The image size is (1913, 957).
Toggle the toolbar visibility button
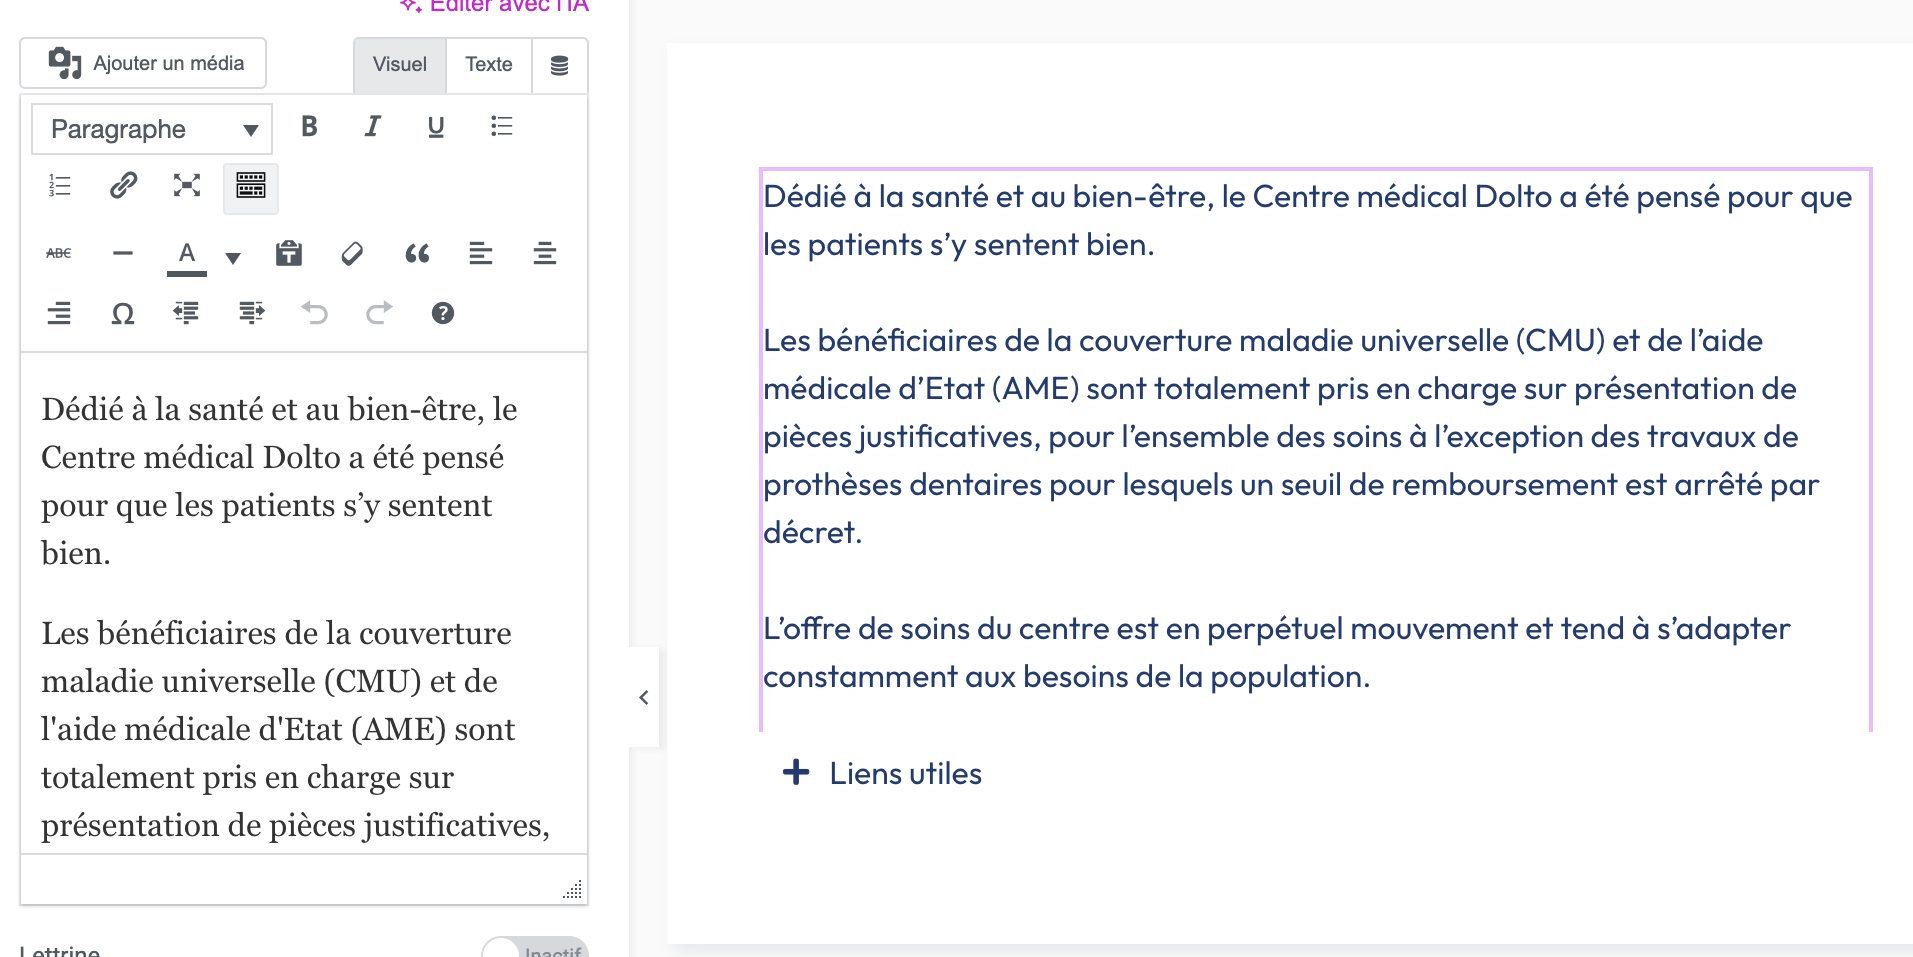point(250,186)
